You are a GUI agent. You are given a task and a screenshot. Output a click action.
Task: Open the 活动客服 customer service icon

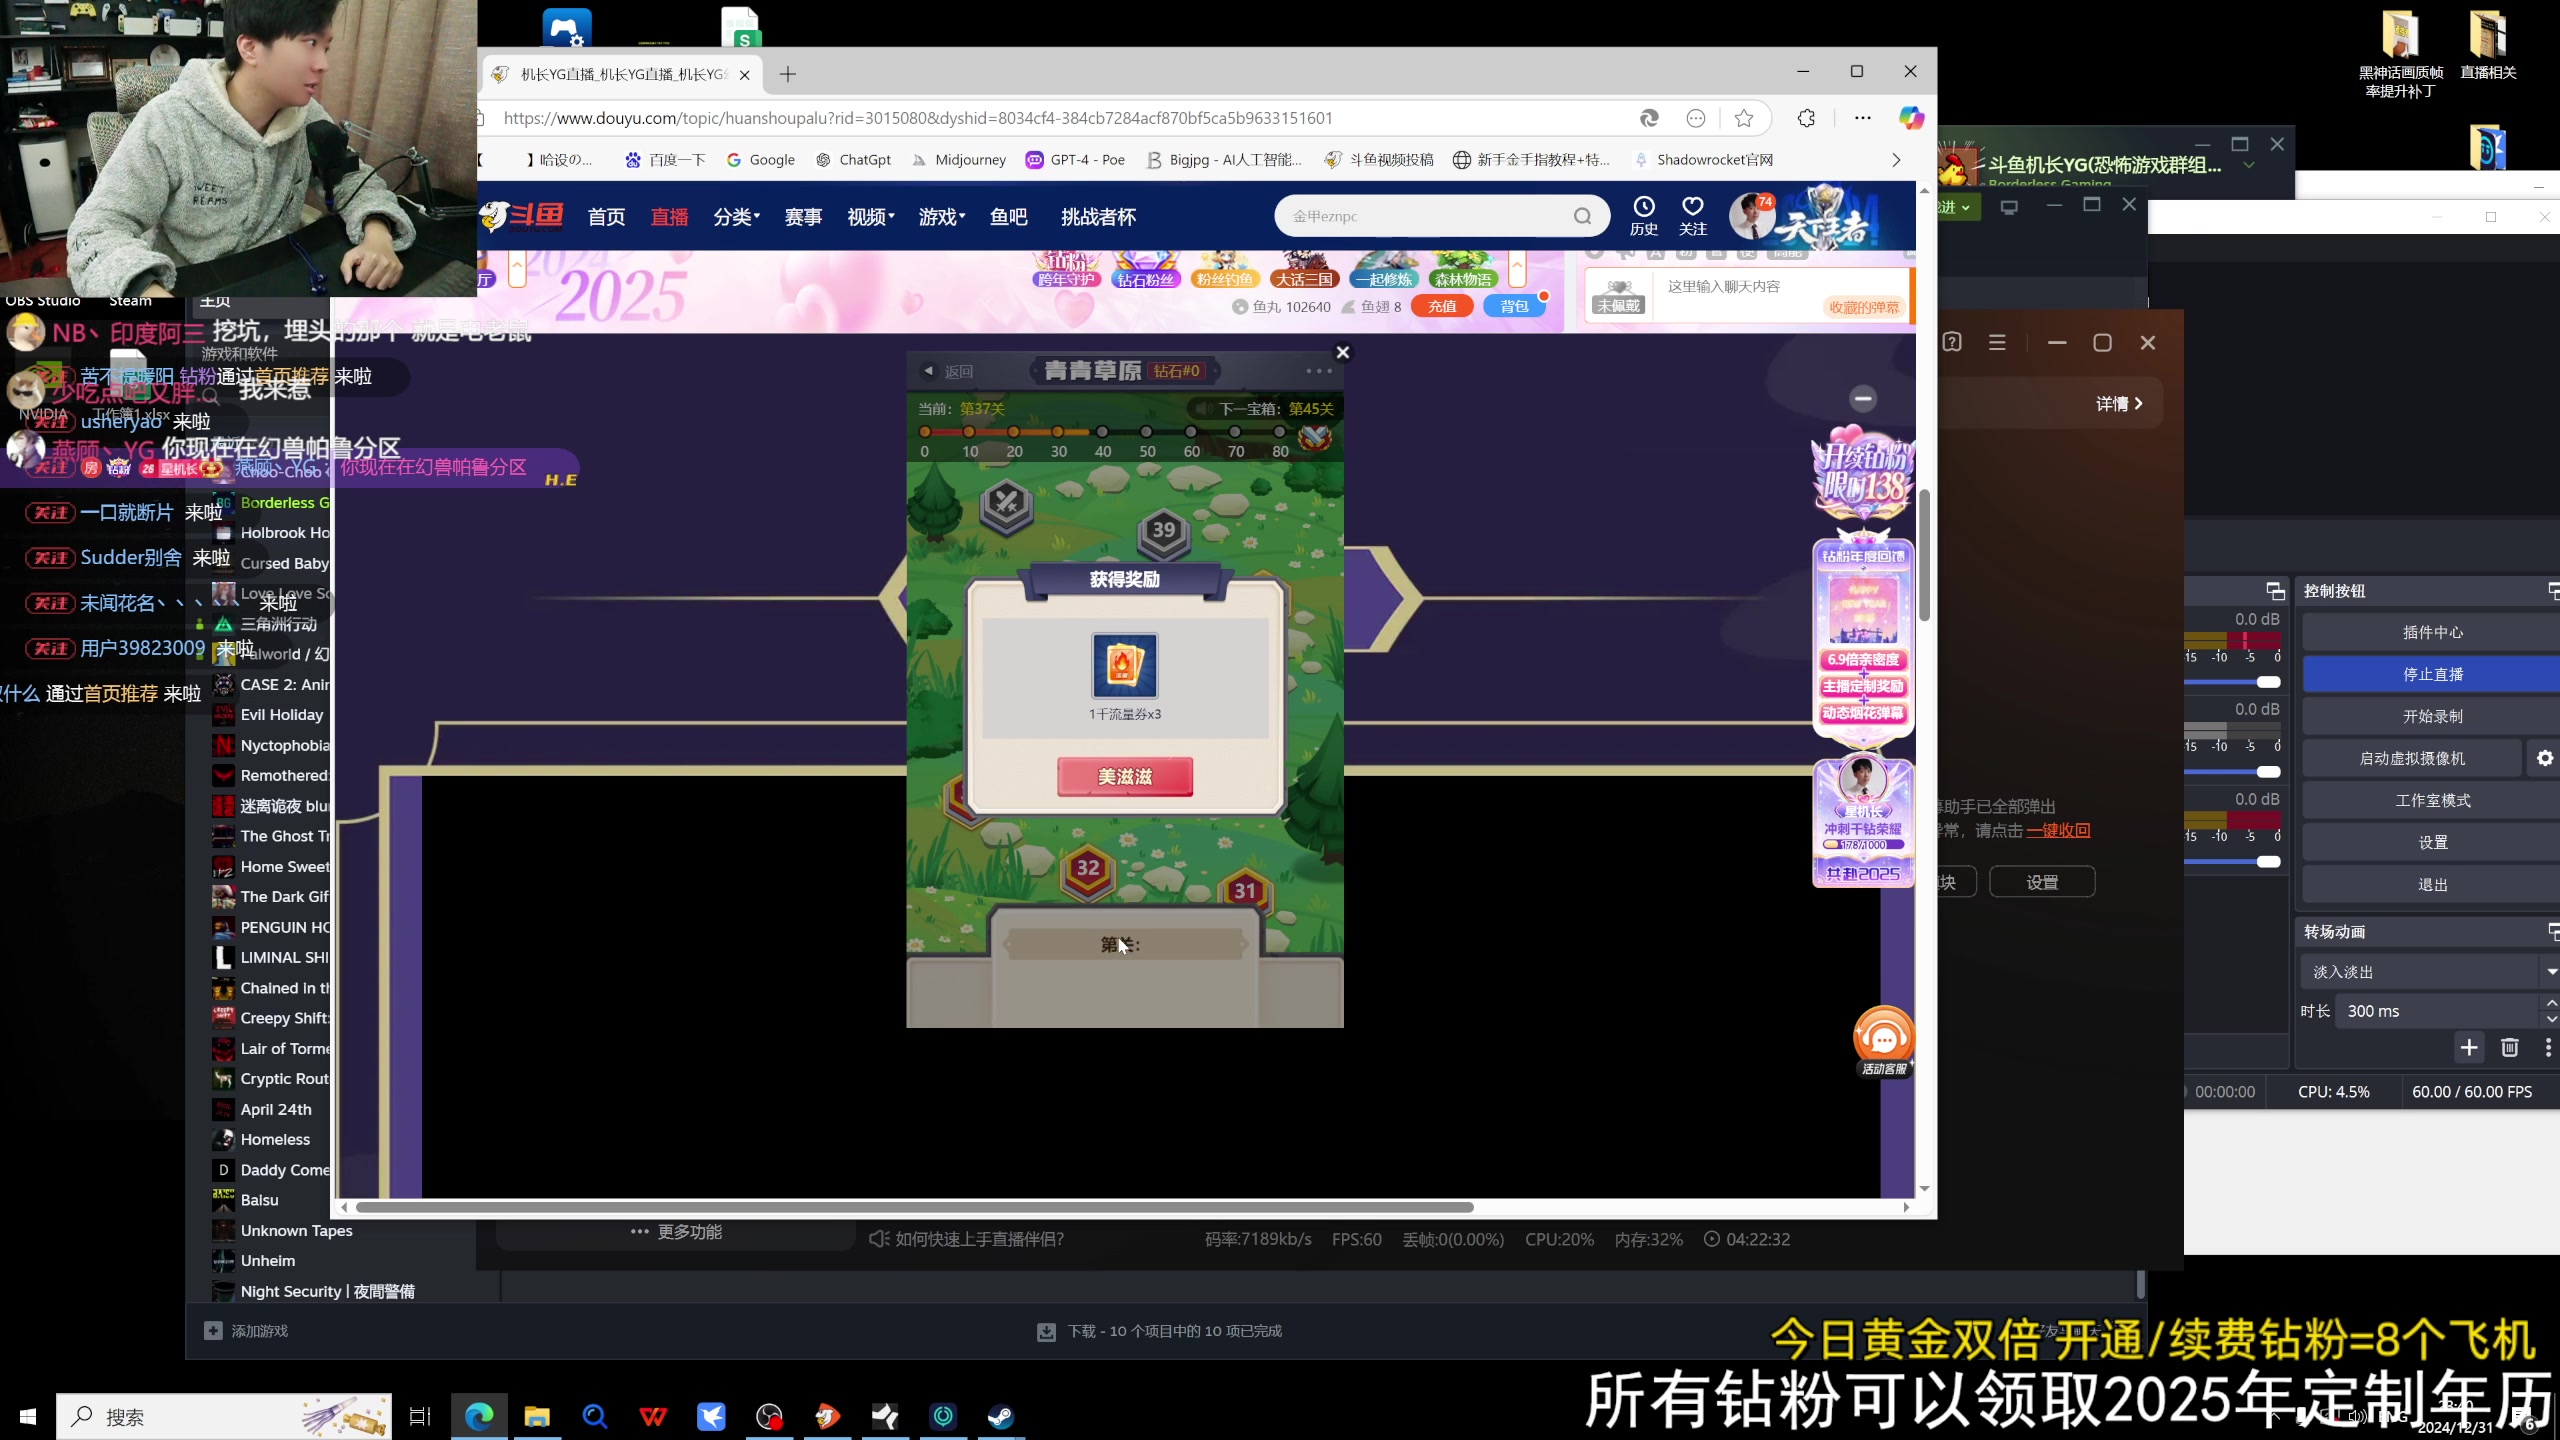click(1883, 1042)
